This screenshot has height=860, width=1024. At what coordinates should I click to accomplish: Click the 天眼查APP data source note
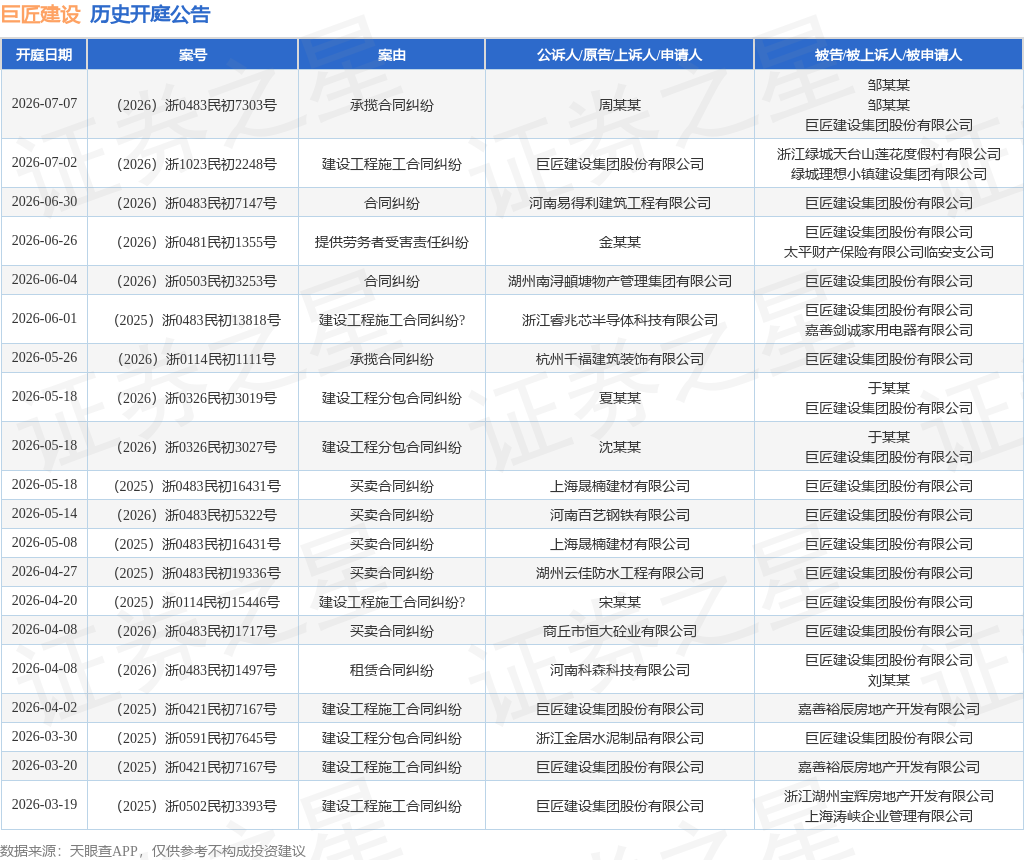153,851
